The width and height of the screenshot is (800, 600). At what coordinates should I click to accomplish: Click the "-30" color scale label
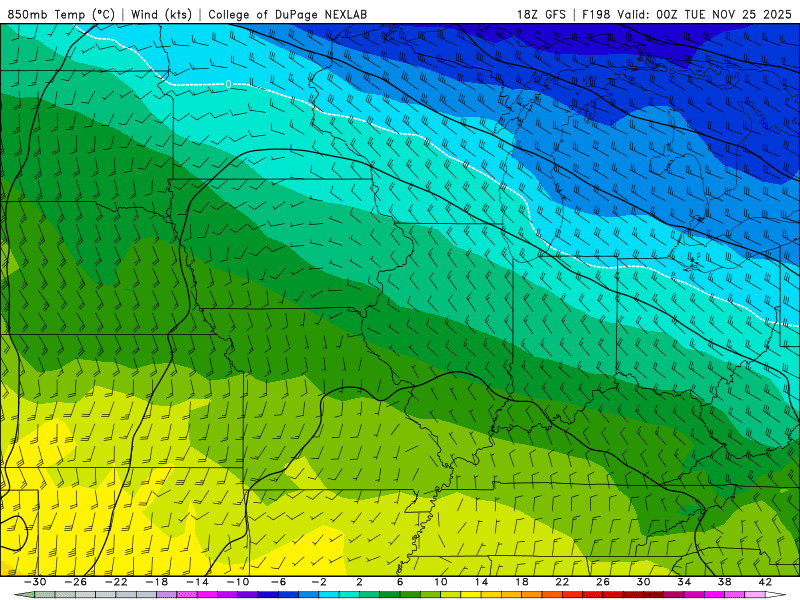pyautogui.click(x=35, y=582)
